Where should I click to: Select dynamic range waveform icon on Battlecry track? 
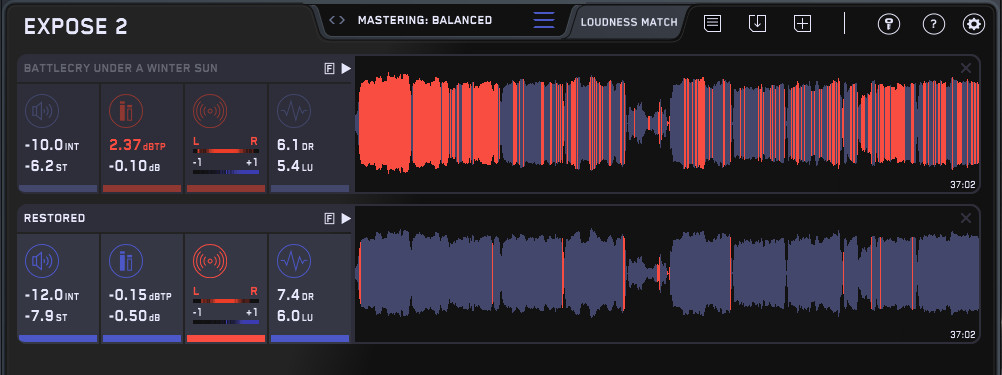tap(294, 111)
